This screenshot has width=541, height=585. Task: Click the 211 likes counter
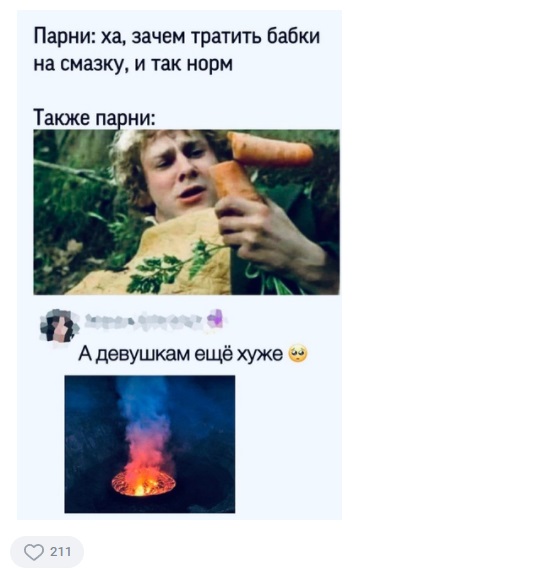(60, 552)
